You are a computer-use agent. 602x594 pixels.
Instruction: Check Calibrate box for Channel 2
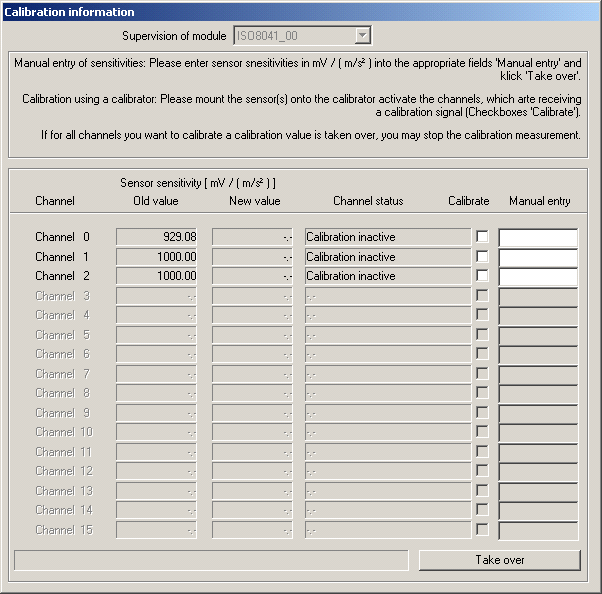point(482,276)
